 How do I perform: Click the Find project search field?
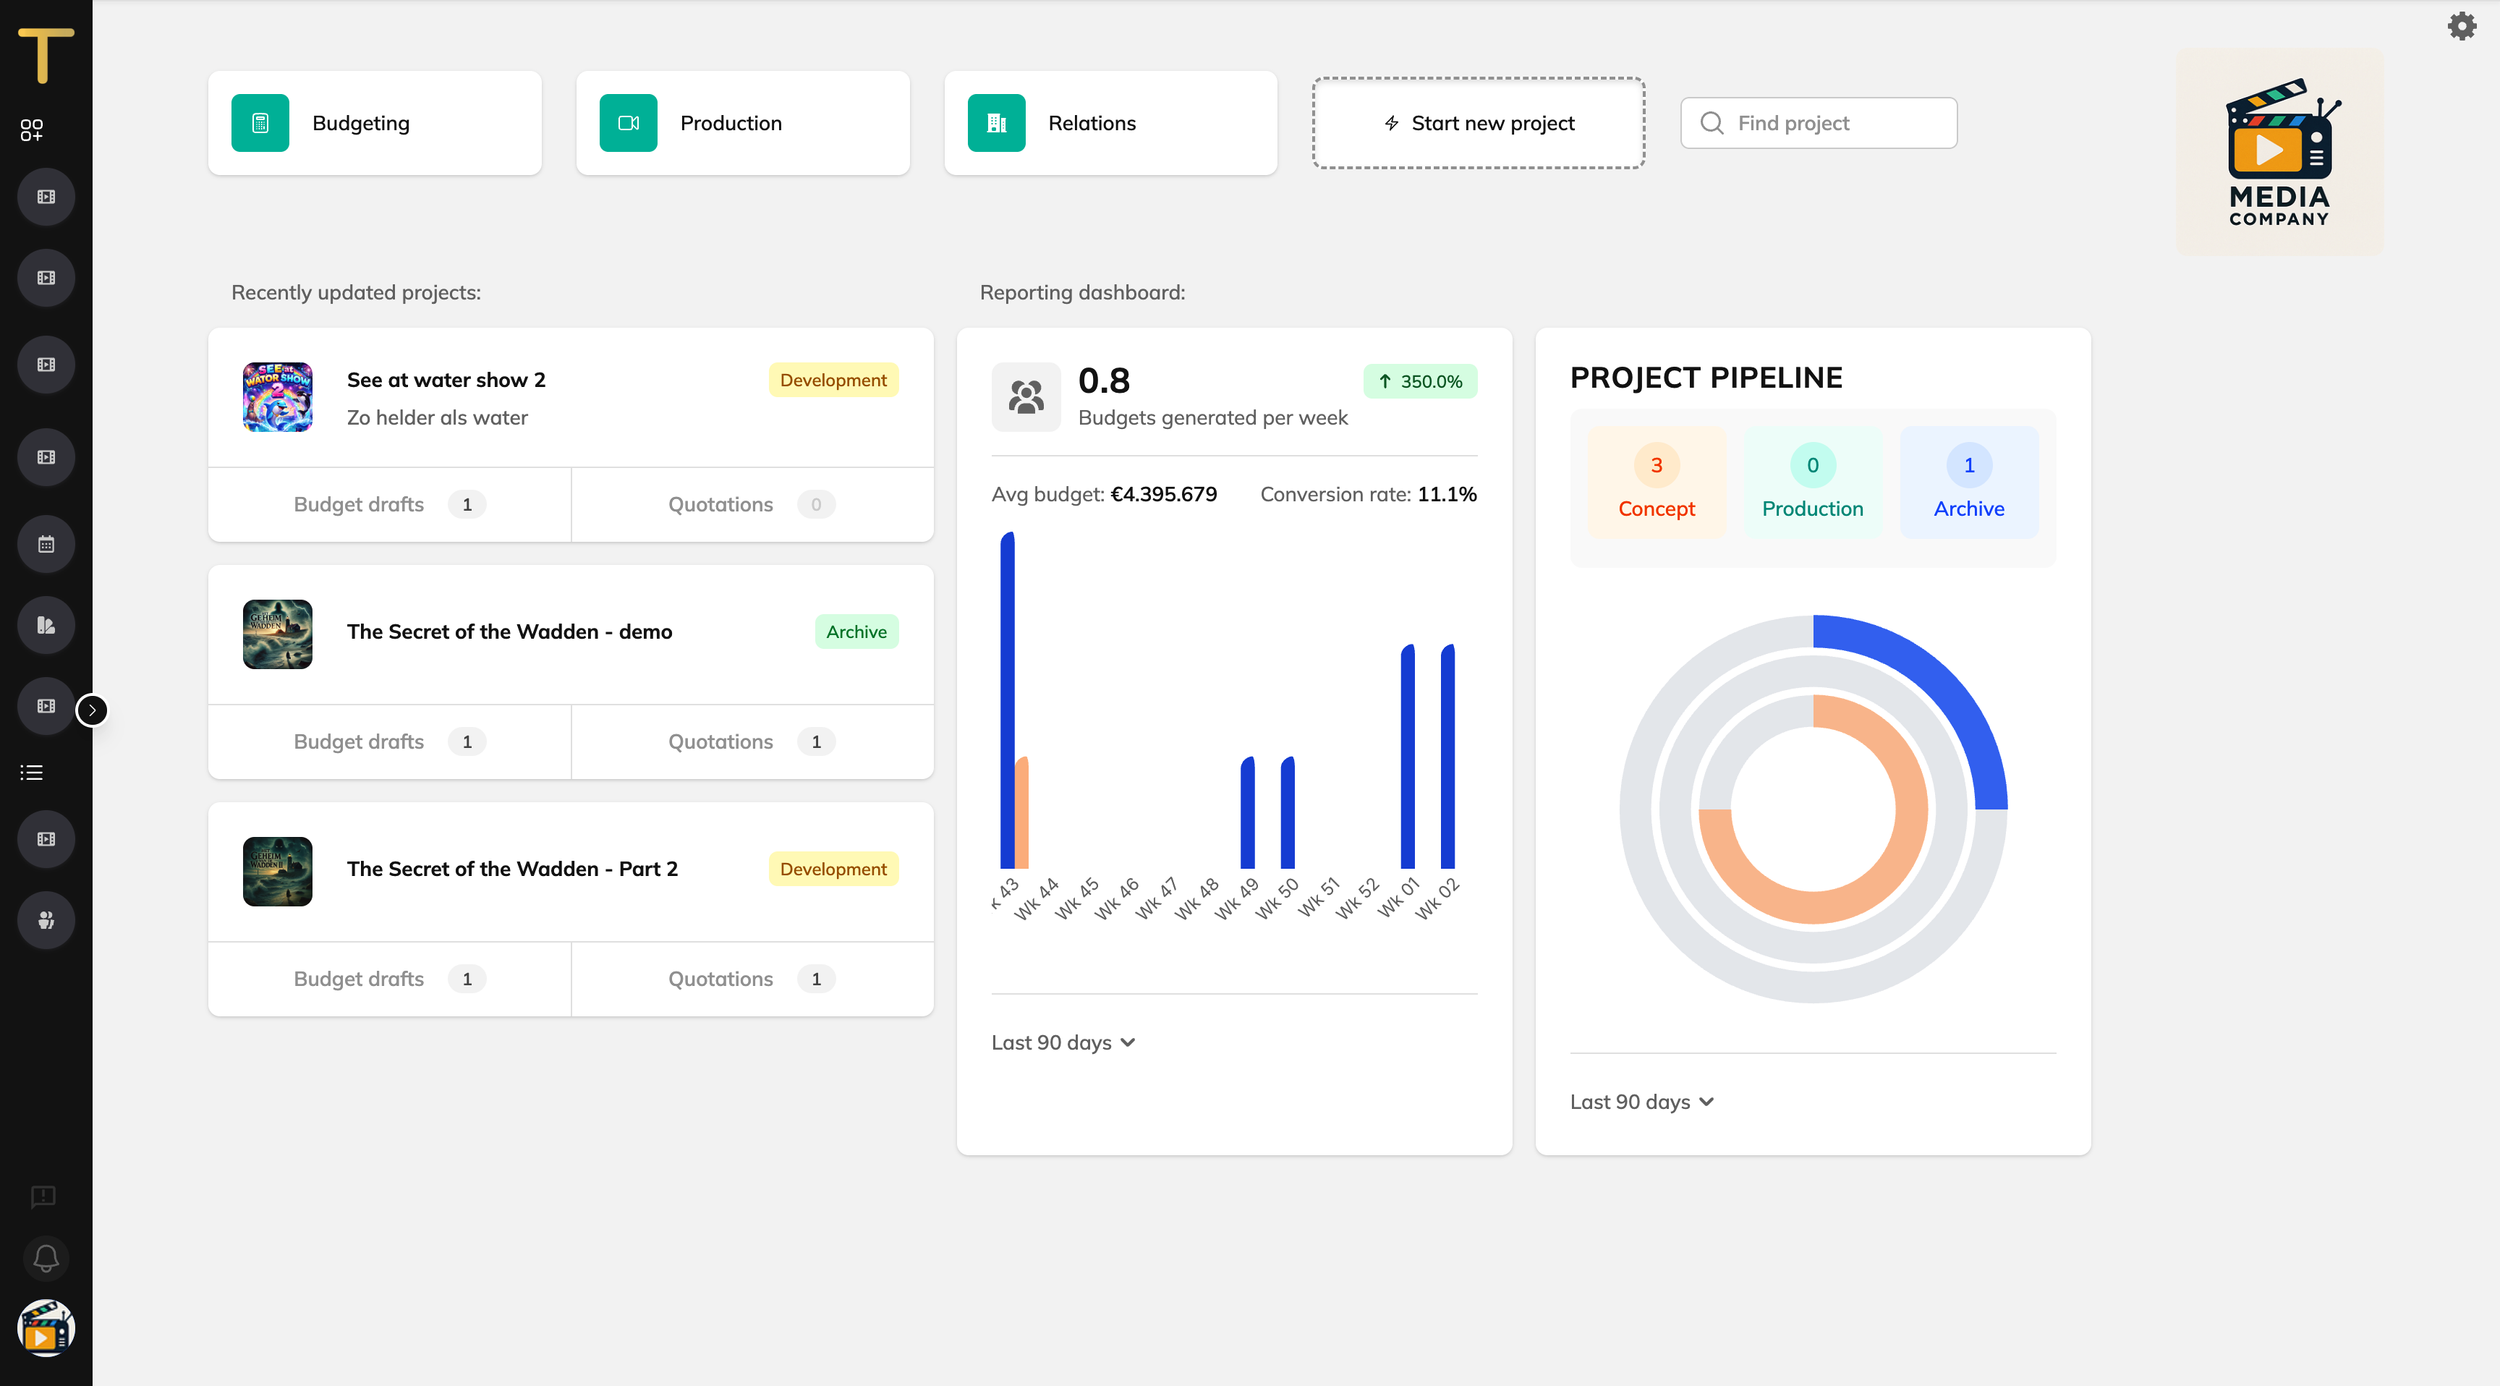(x=1819, y=123)
